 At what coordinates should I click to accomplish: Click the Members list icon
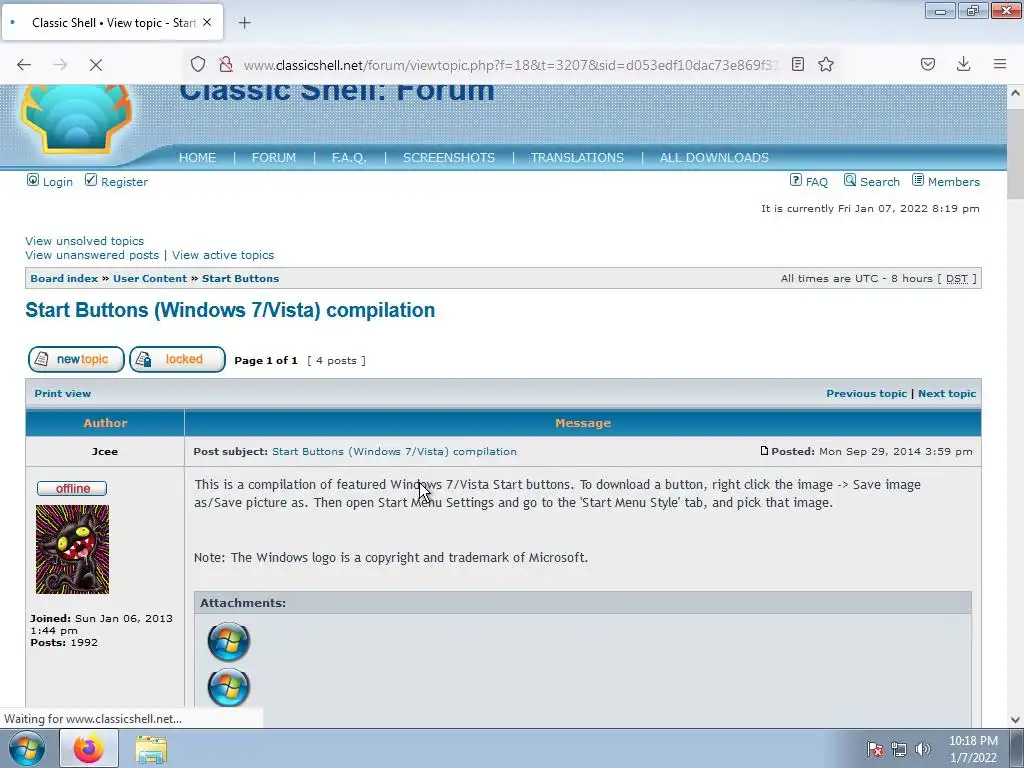918,180
